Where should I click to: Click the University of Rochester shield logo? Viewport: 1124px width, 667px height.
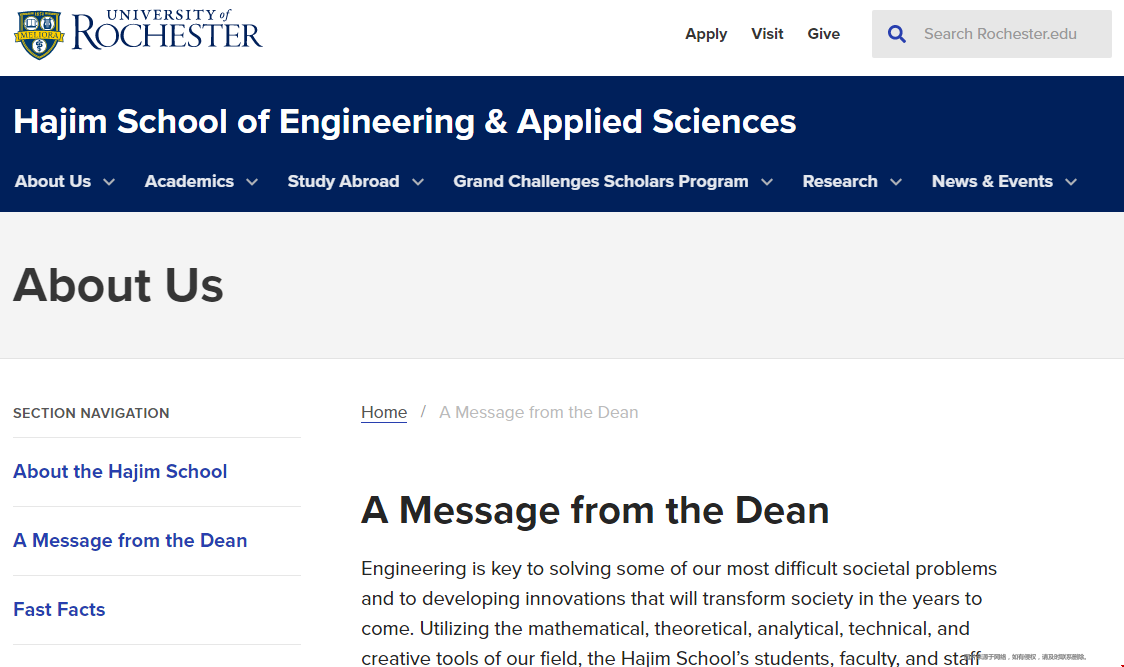pos(39,34)
